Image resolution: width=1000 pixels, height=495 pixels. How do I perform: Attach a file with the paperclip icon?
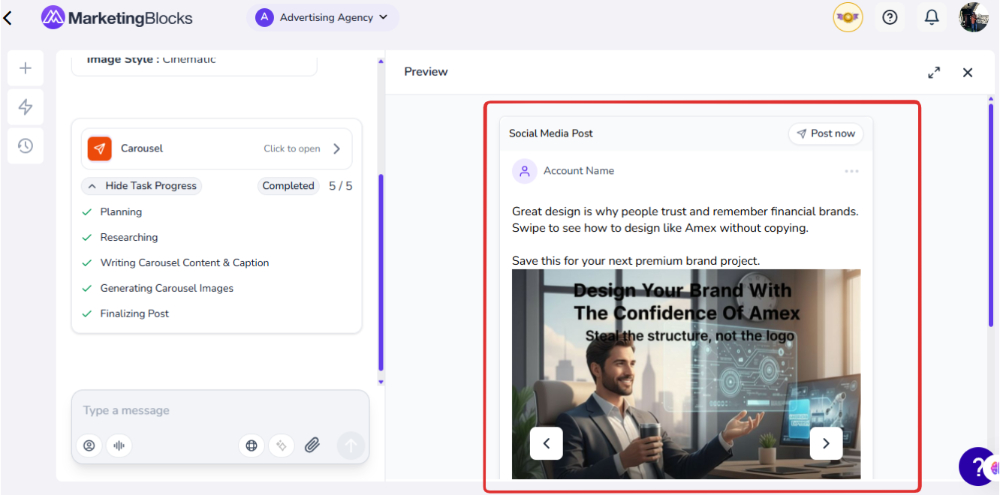[312, 446]
